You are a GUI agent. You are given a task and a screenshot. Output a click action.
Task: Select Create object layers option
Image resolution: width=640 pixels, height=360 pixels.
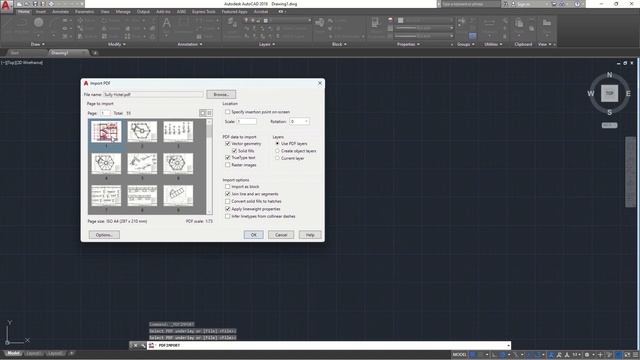coord(278,151)
